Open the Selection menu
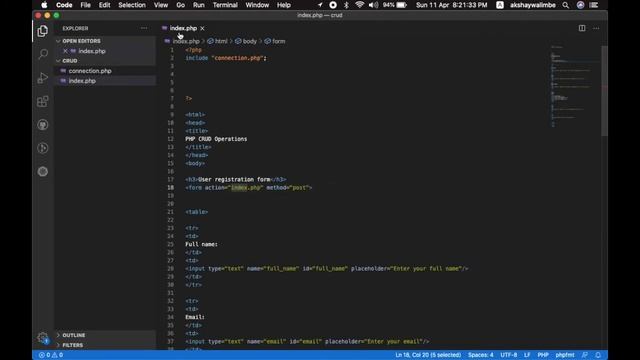 point(132,5)
